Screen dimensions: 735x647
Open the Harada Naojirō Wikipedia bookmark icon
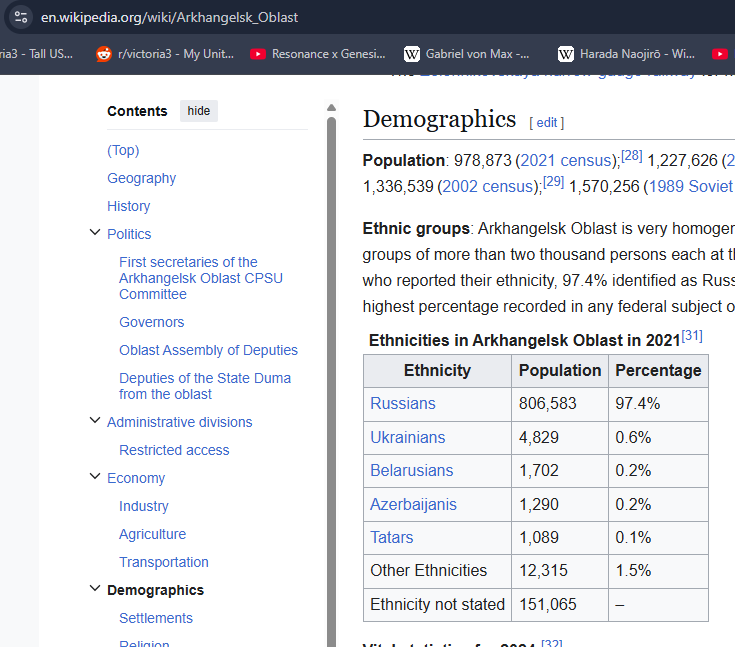click(x=566, y=54)
